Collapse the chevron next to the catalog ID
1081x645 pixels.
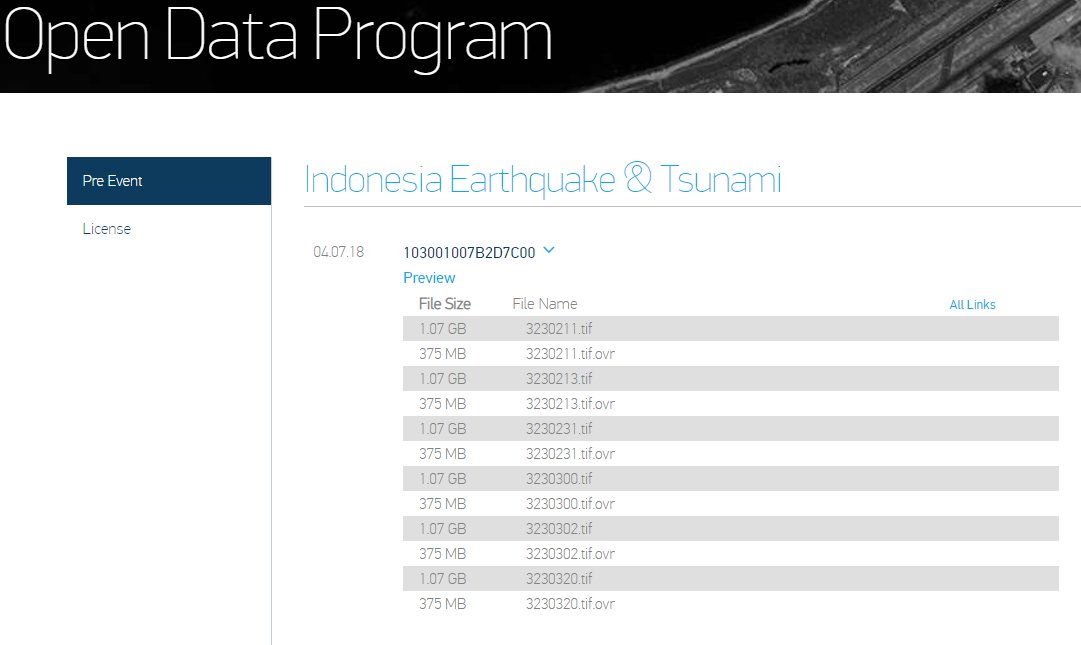point(548,251)
